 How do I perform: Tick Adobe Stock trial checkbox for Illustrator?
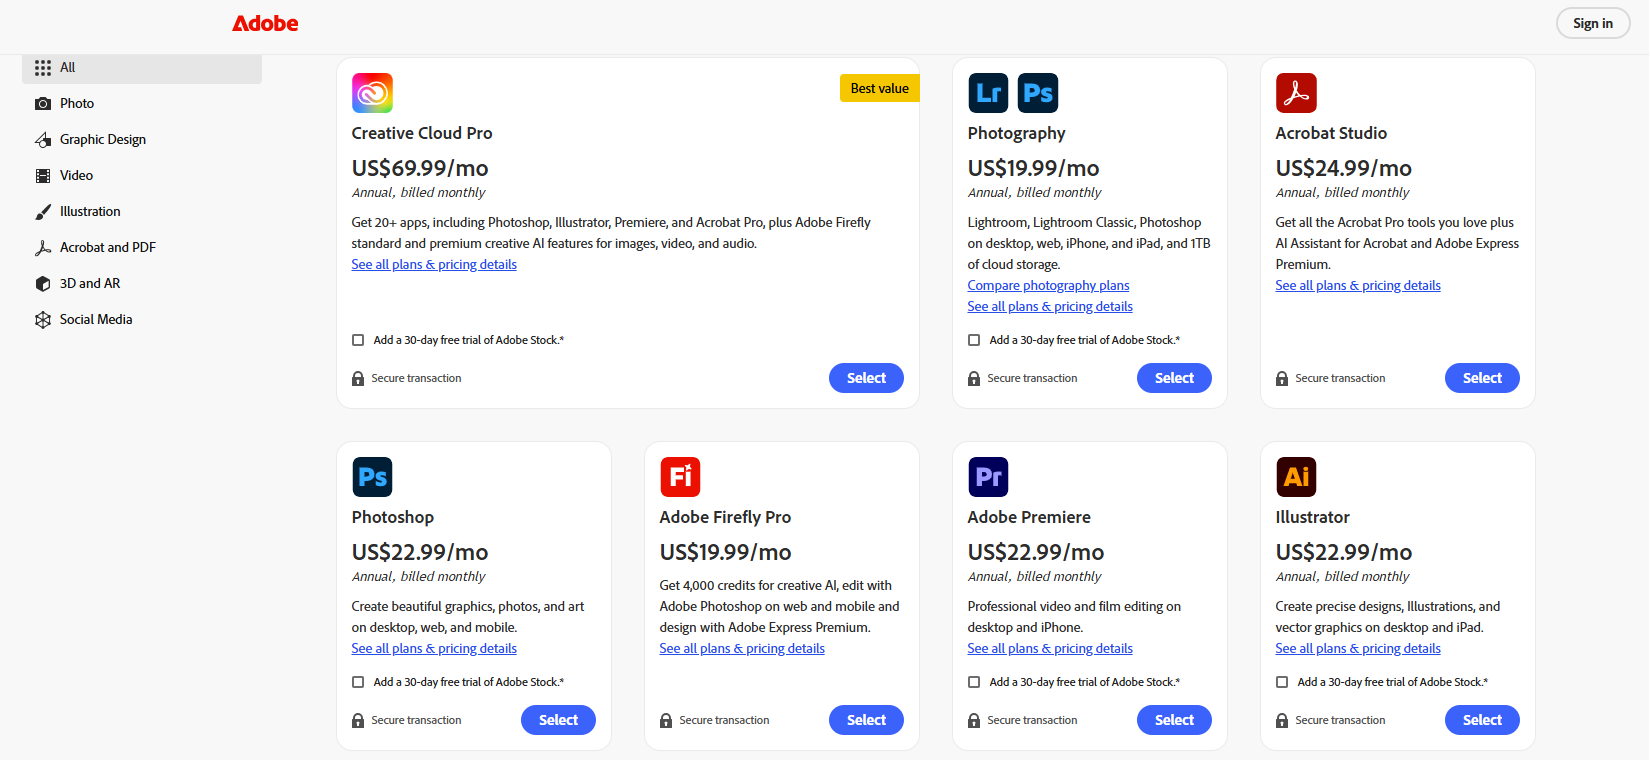1282,682
